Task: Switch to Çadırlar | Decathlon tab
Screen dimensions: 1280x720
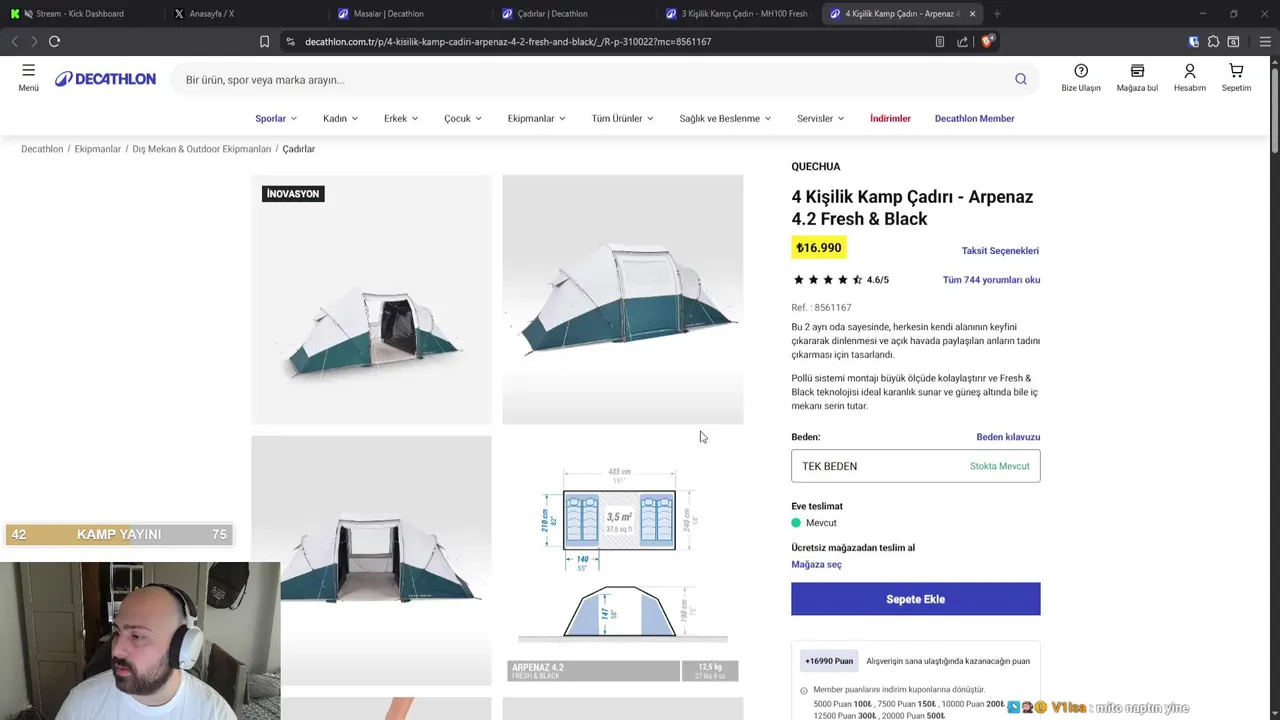Action: pos(574,14)
